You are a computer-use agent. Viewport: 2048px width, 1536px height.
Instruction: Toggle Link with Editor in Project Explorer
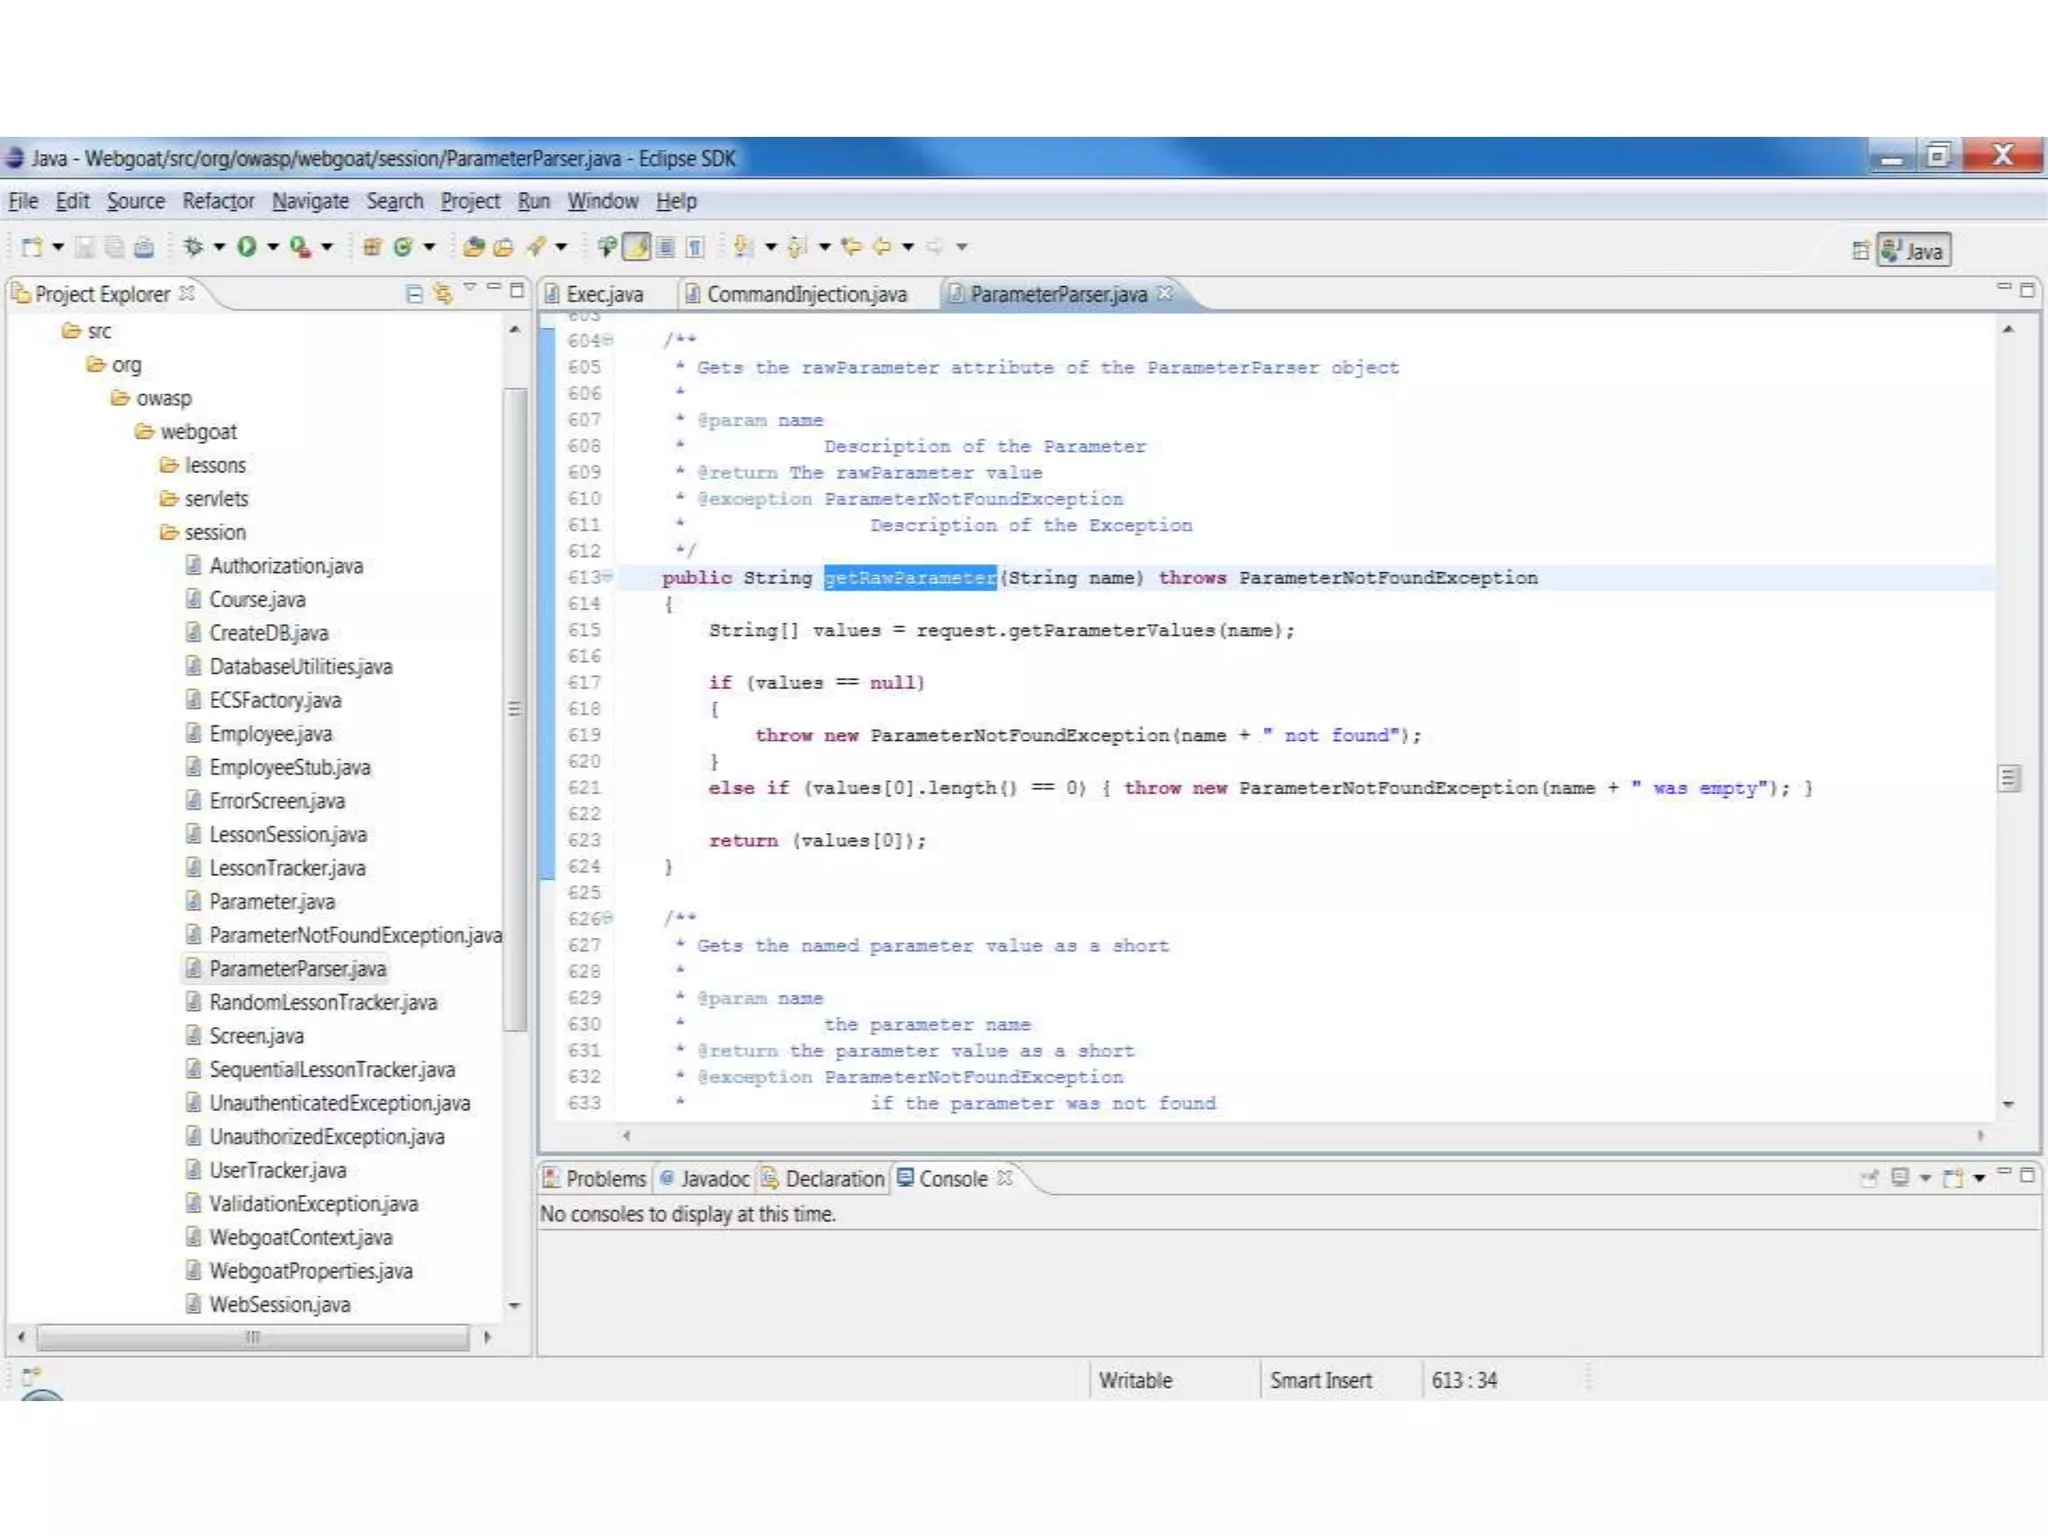click(x=442, y=293)
